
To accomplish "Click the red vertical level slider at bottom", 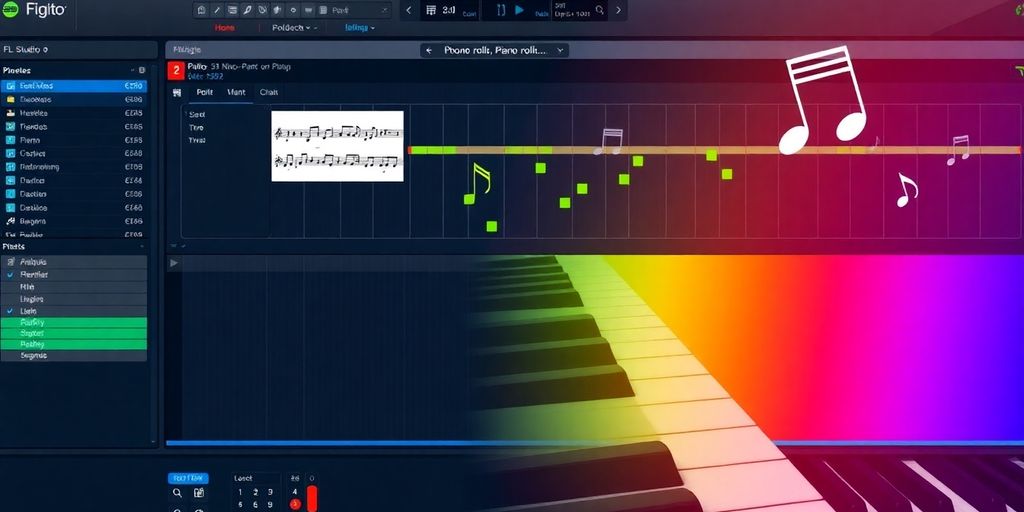I will (311, 498).
